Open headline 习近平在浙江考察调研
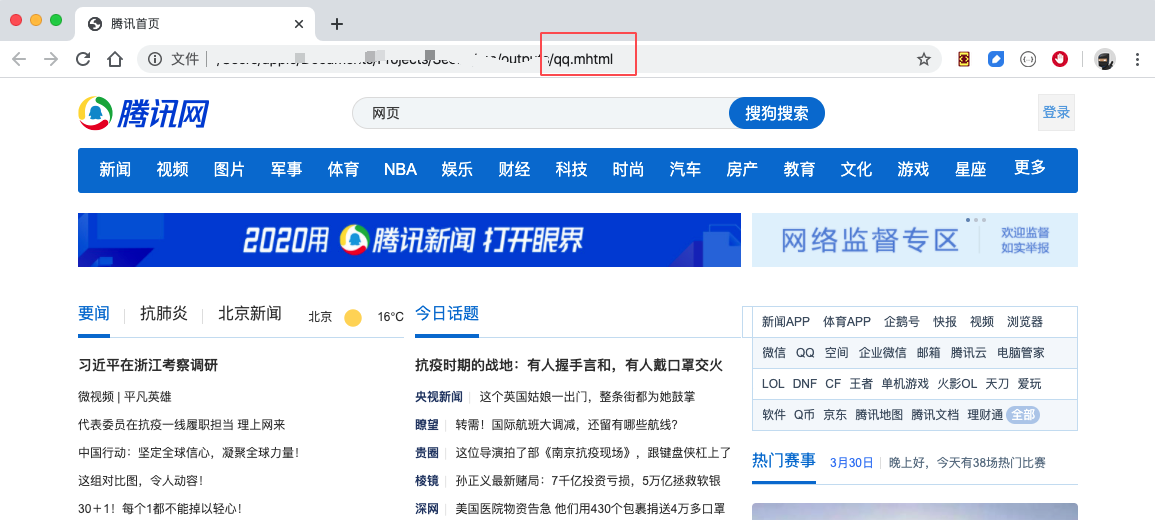The image size is (1155, 520). point(148,365)
